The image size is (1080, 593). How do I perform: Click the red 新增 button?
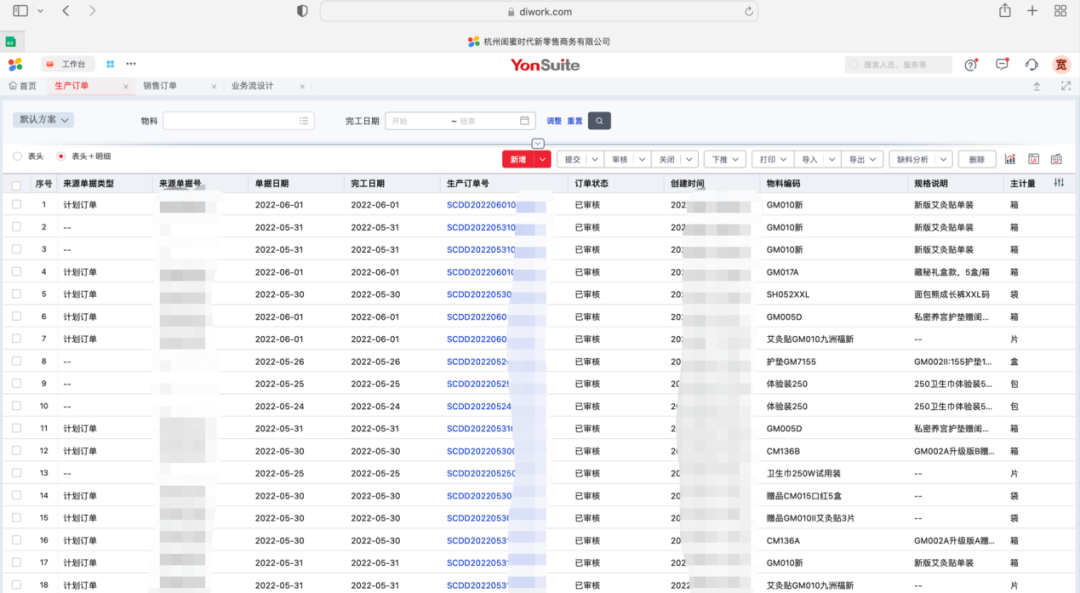tap(519, 159)
